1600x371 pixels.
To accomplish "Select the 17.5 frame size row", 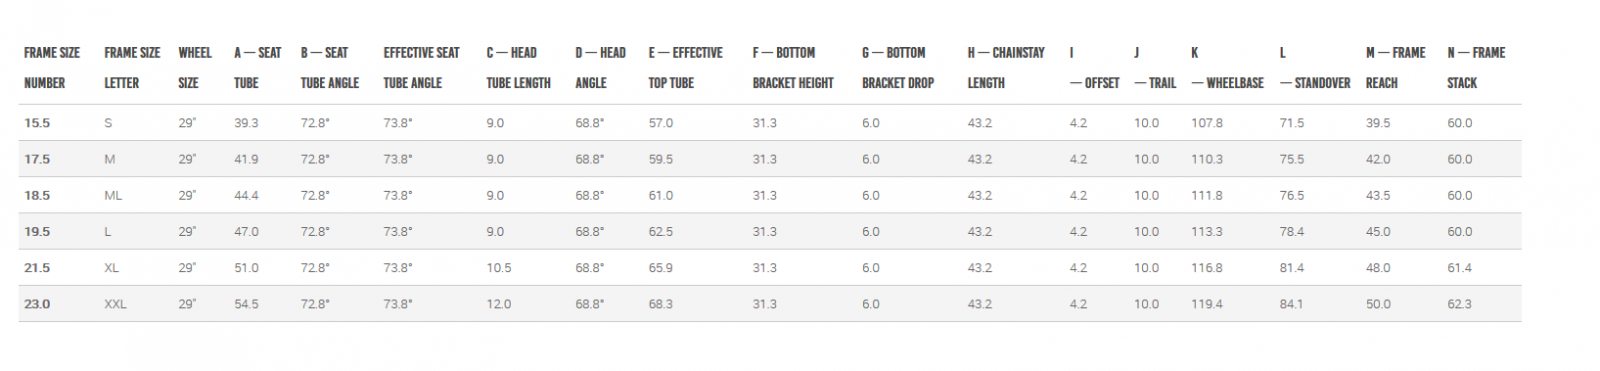I will [770, 159].
